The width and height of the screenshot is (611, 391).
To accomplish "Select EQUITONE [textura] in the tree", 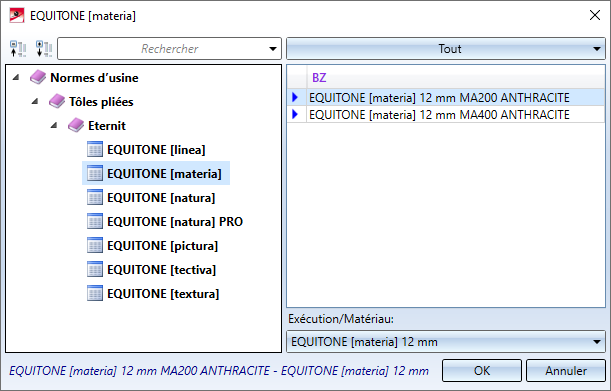I will 163,294.
